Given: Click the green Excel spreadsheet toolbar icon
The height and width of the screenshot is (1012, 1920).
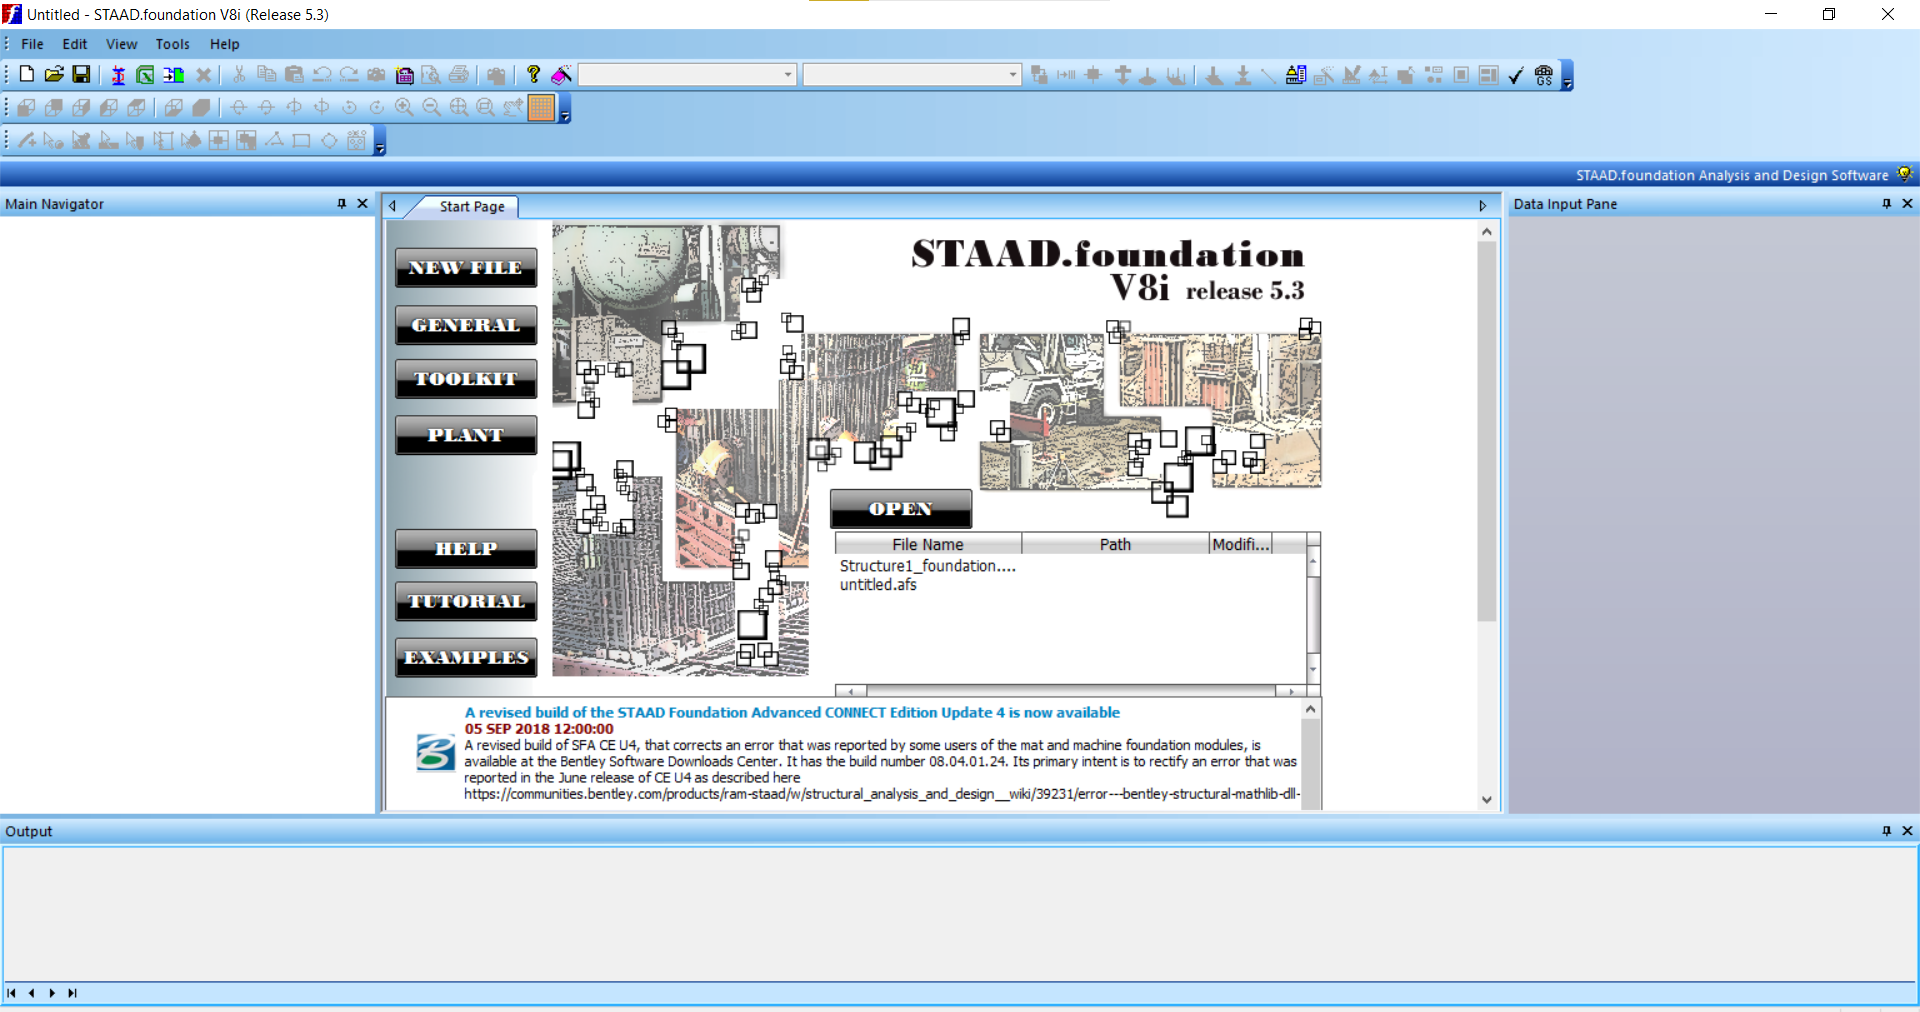Looking at the screenshot, I should pyautogui.click(x=145, y=75).
